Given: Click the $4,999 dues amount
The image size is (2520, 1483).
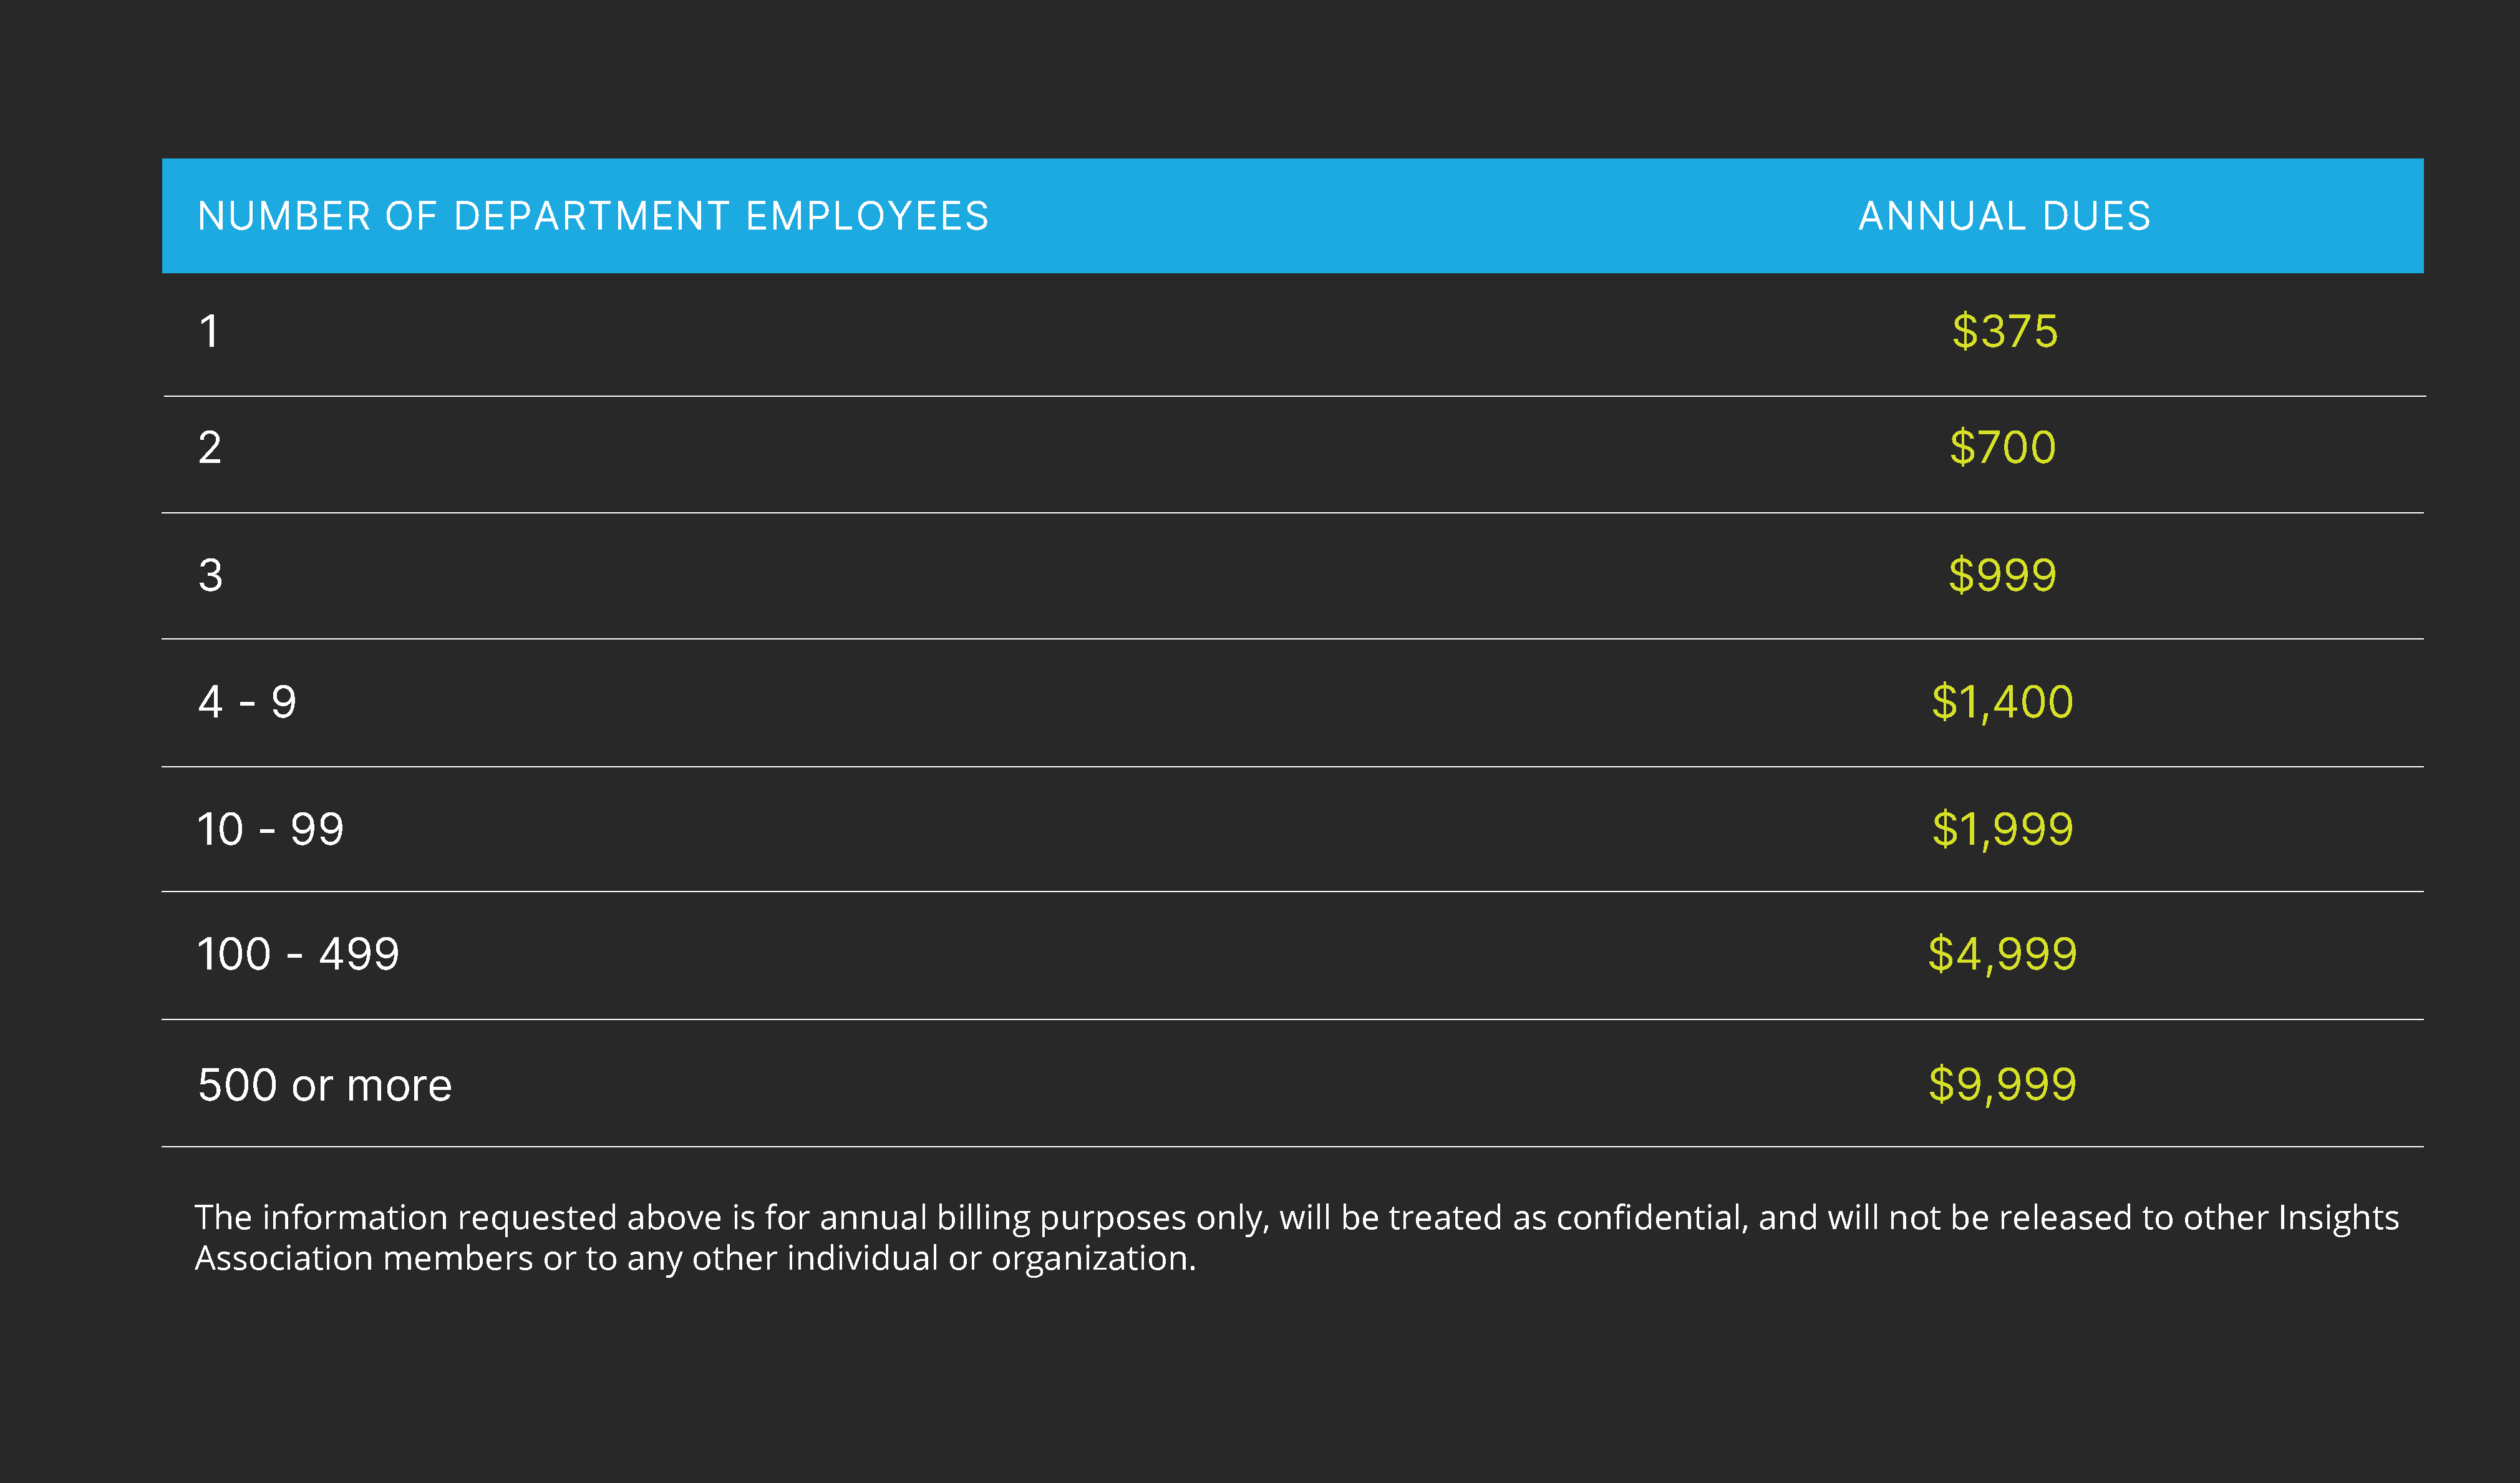Looking at the screenshot, I should (x=2003, y=954).
